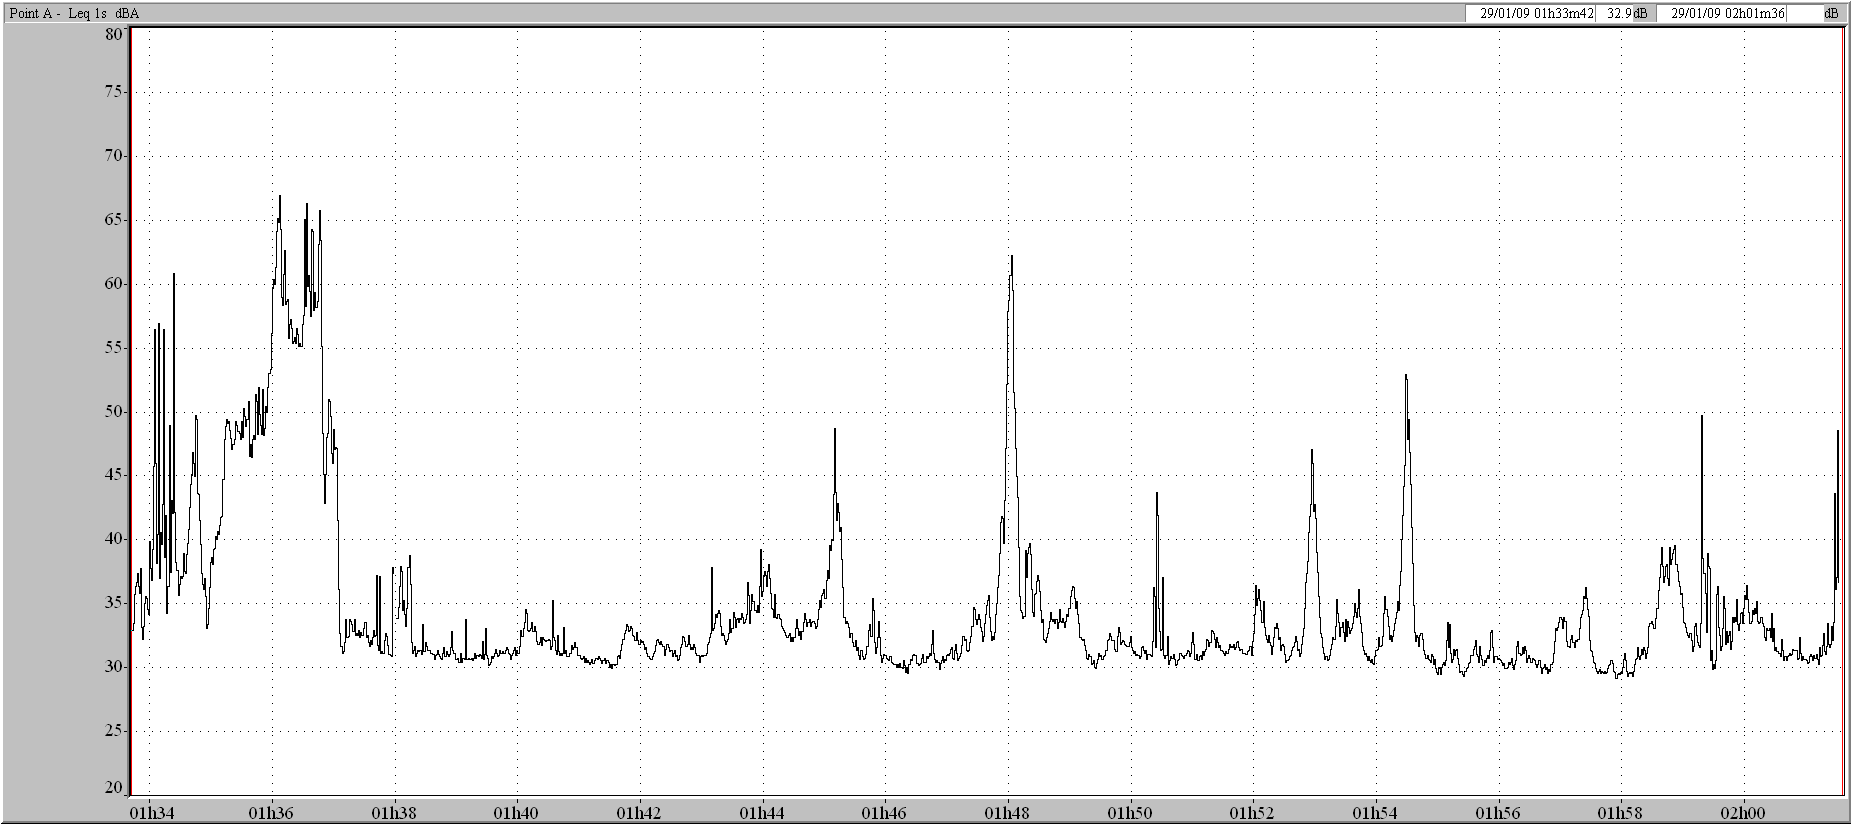Click the 65 dB level axis label

pos(113,220)
